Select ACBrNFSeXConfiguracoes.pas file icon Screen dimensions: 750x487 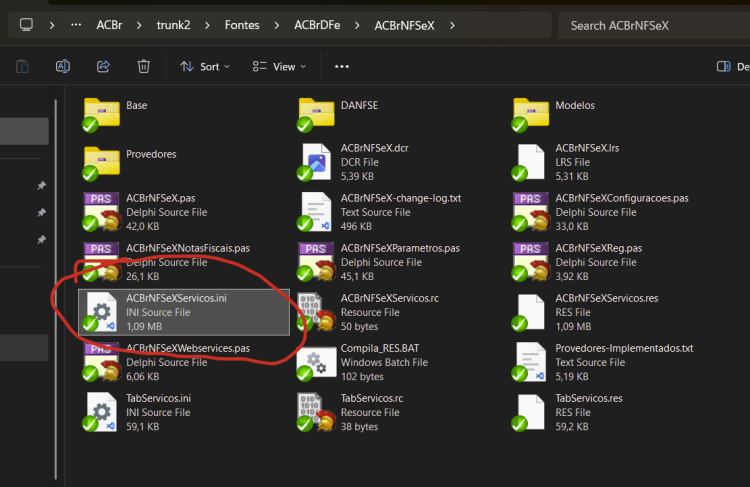531,211
